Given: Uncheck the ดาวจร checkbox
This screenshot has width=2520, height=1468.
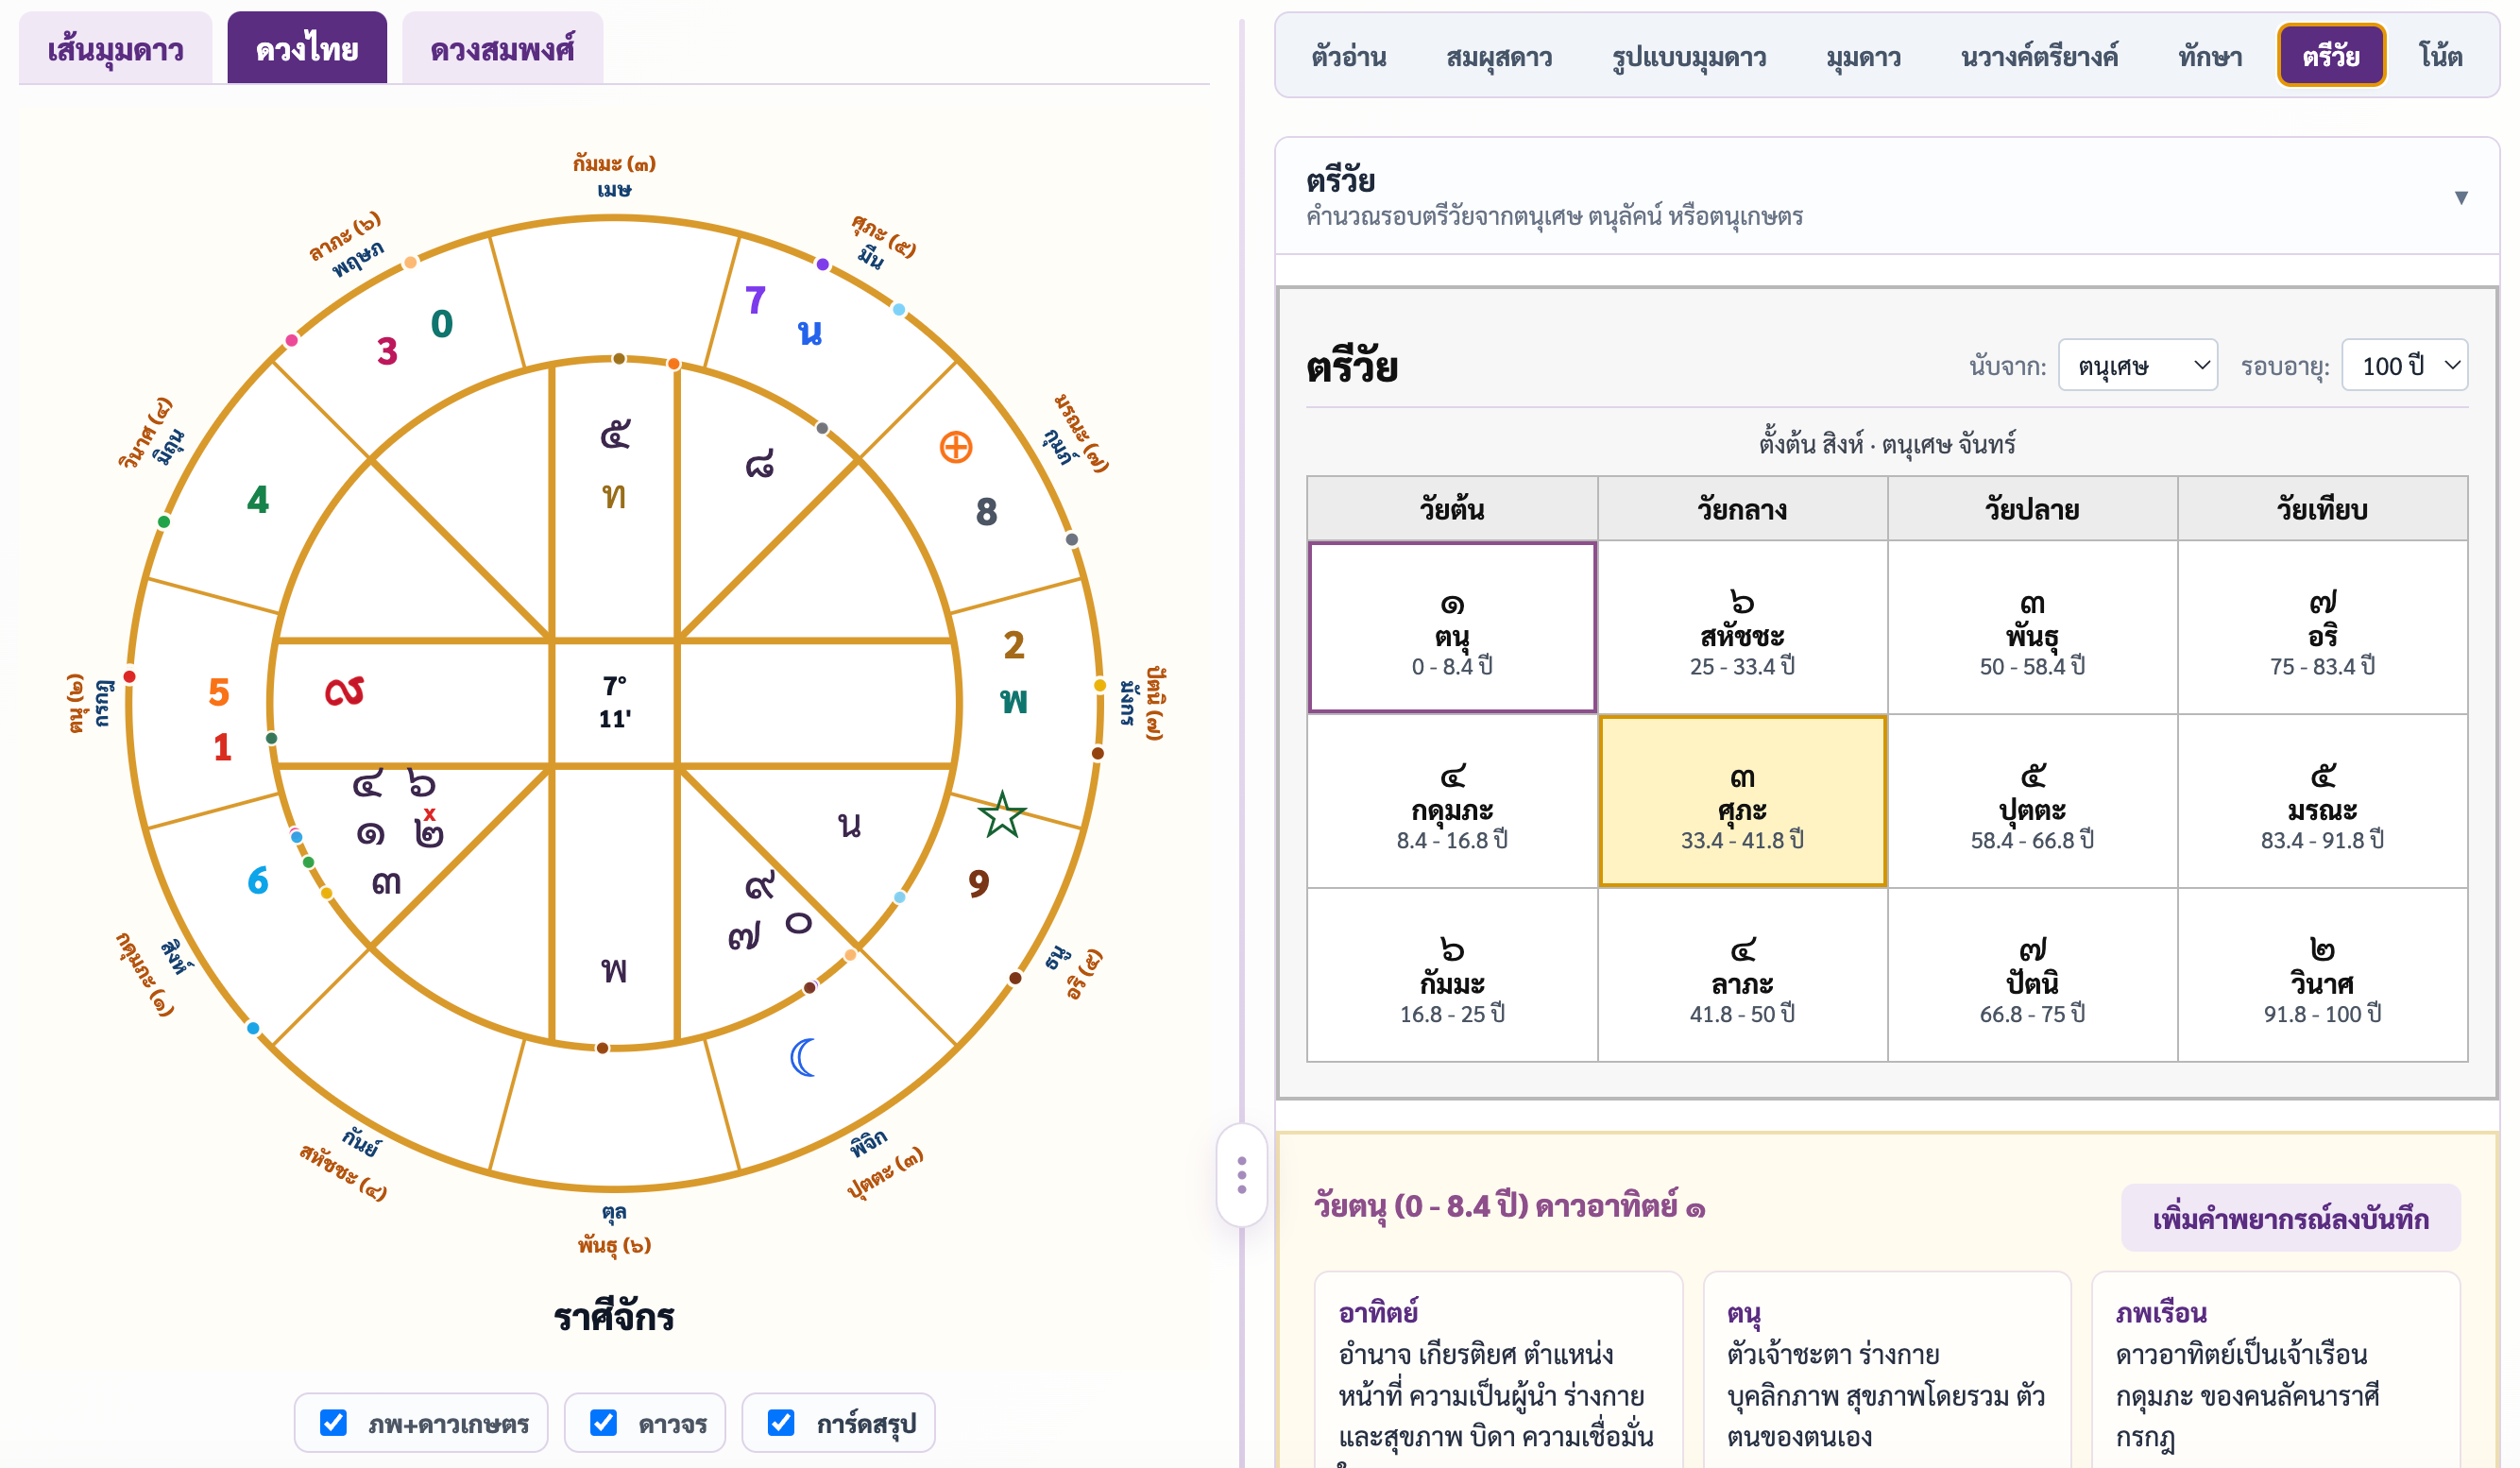Looking at the screenshot, I should tap(603, 1422).
